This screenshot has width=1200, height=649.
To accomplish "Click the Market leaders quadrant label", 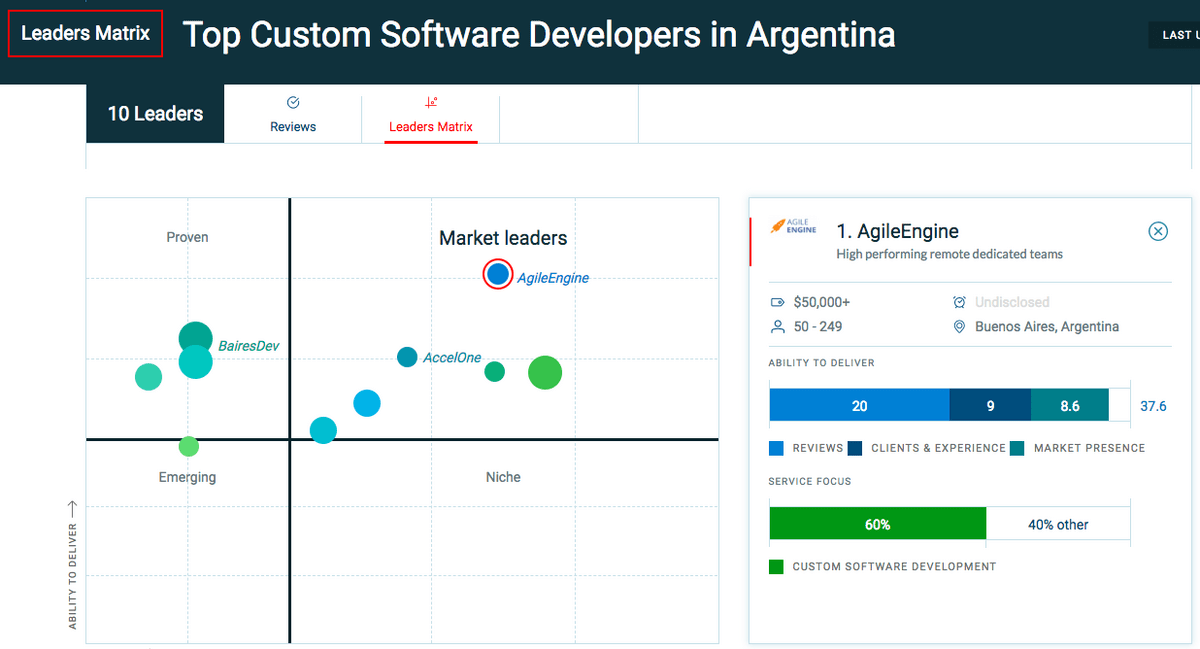I will coord(503,238).
